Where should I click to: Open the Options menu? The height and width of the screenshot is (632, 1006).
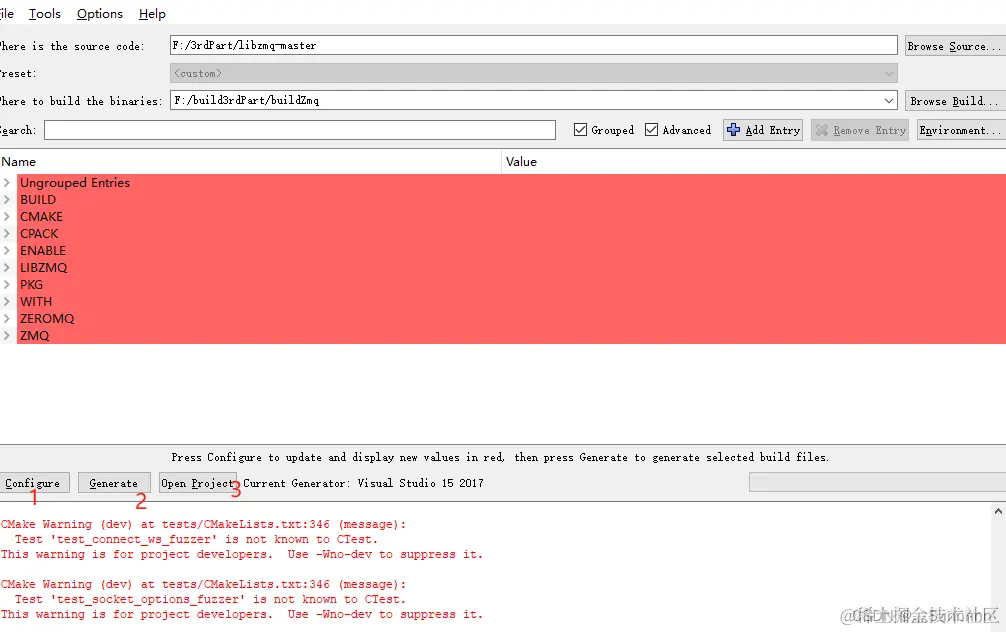coord(99,13)
